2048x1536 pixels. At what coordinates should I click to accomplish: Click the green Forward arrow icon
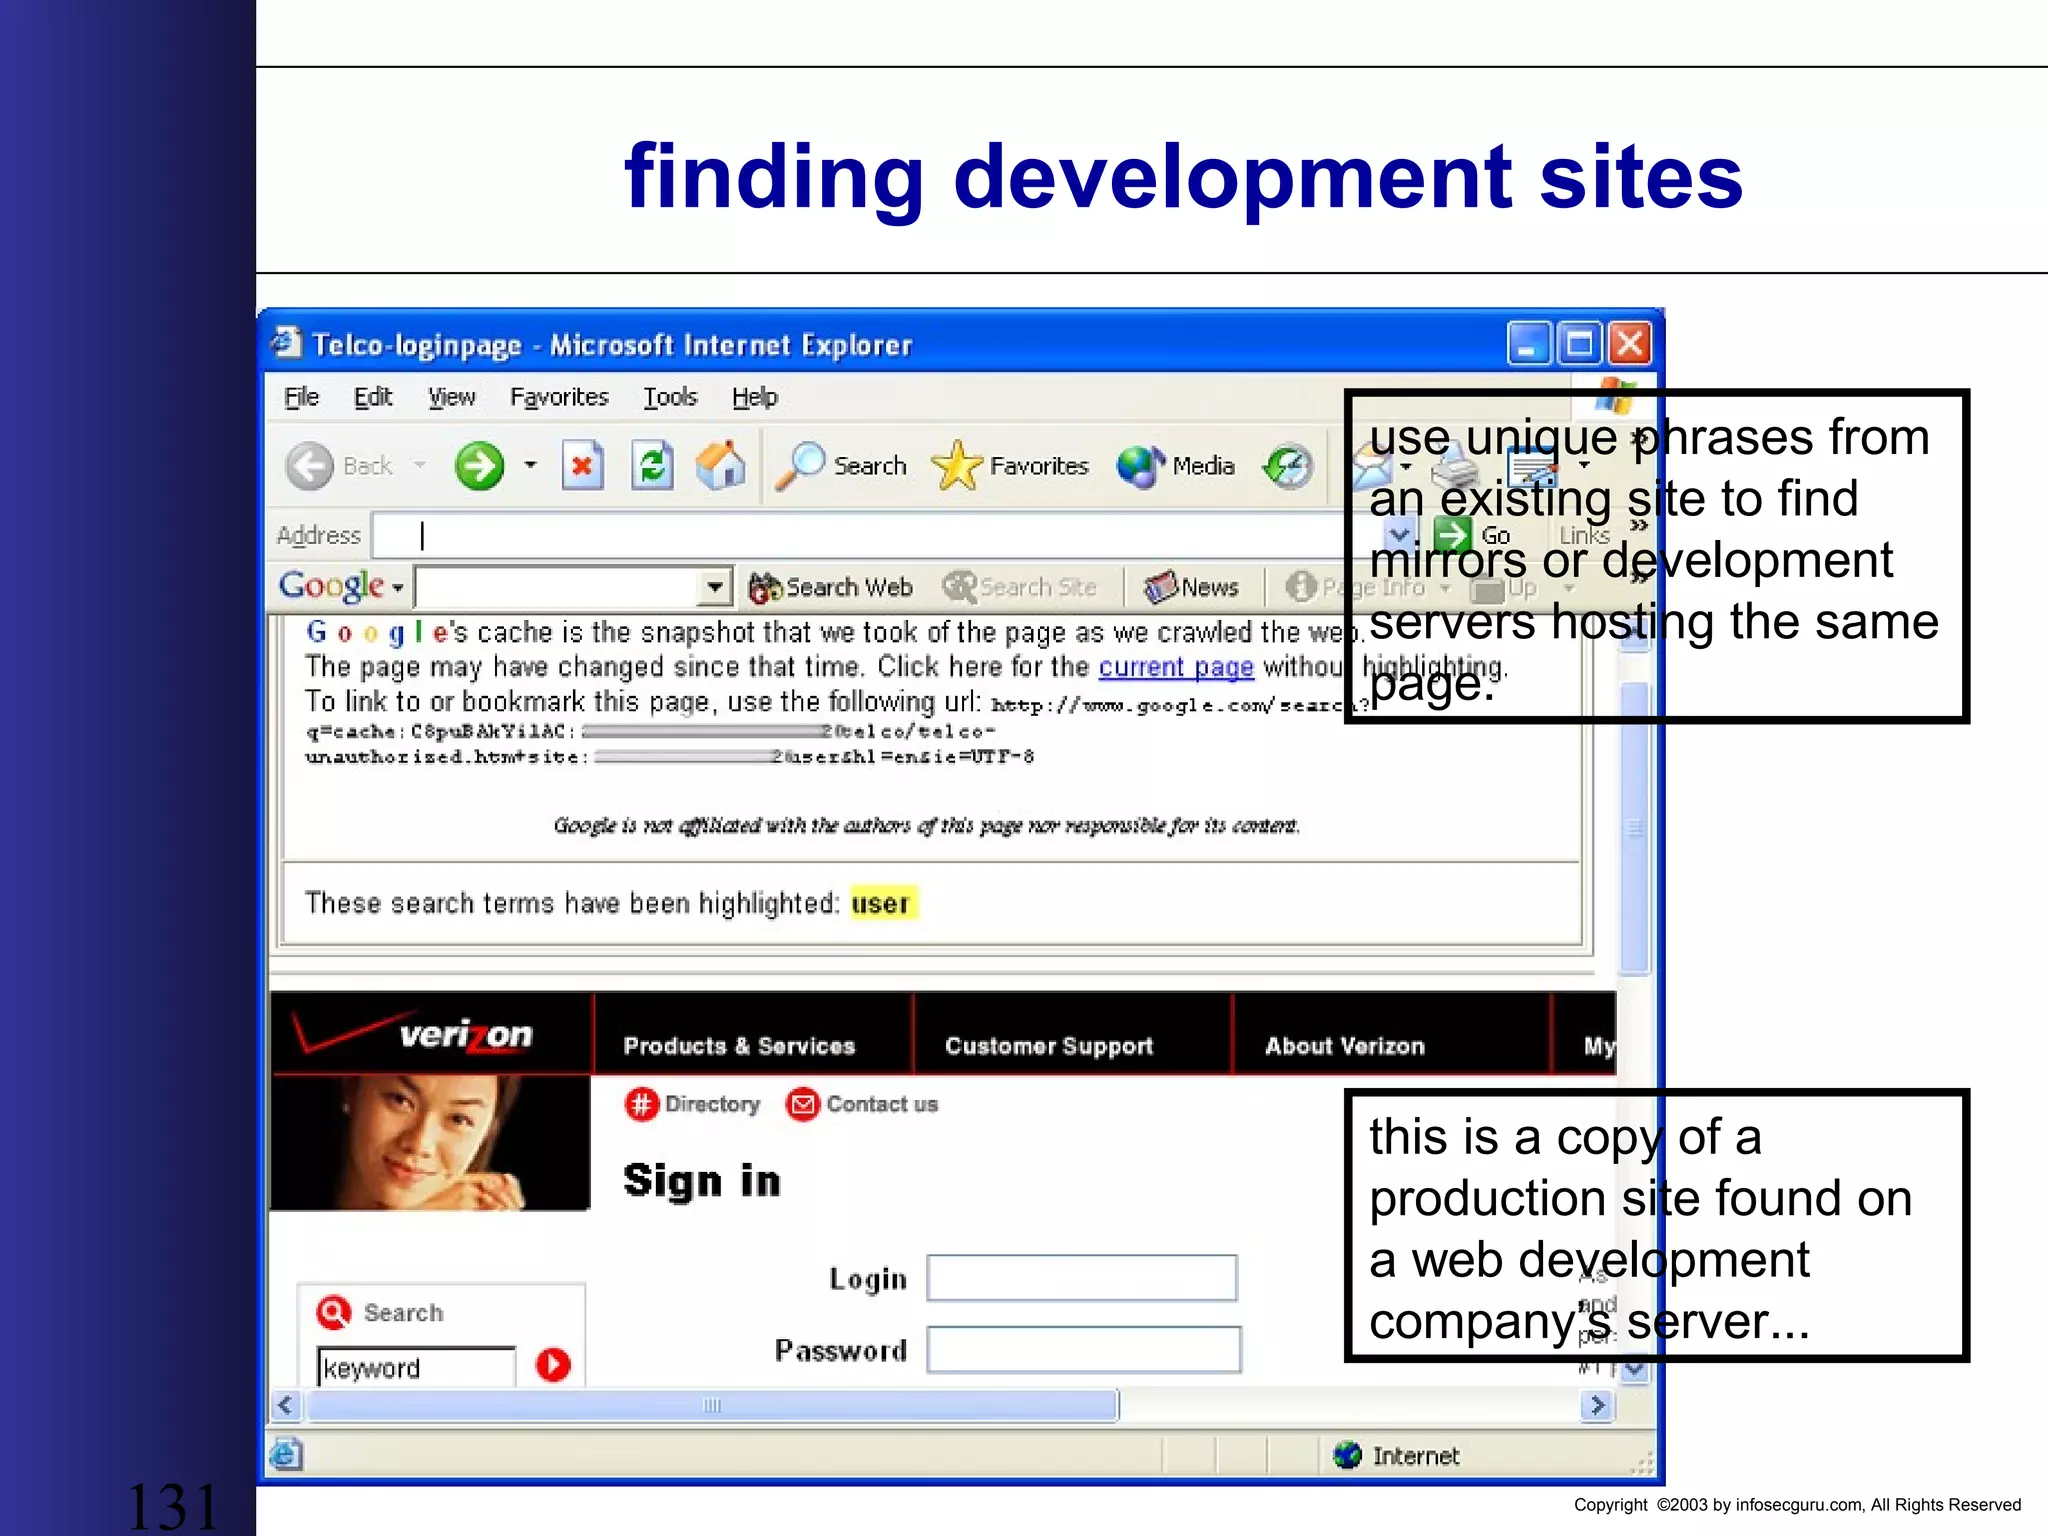coord(479,466)
